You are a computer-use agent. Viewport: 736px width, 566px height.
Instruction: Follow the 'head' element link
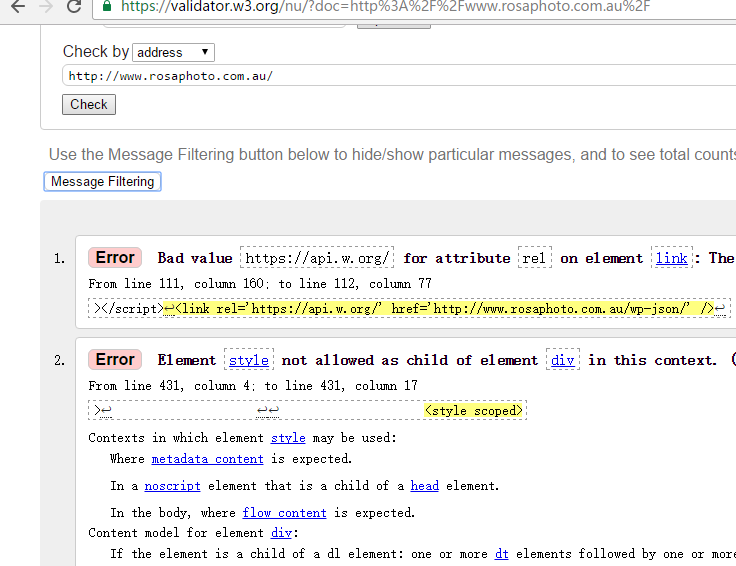point(424,486)
